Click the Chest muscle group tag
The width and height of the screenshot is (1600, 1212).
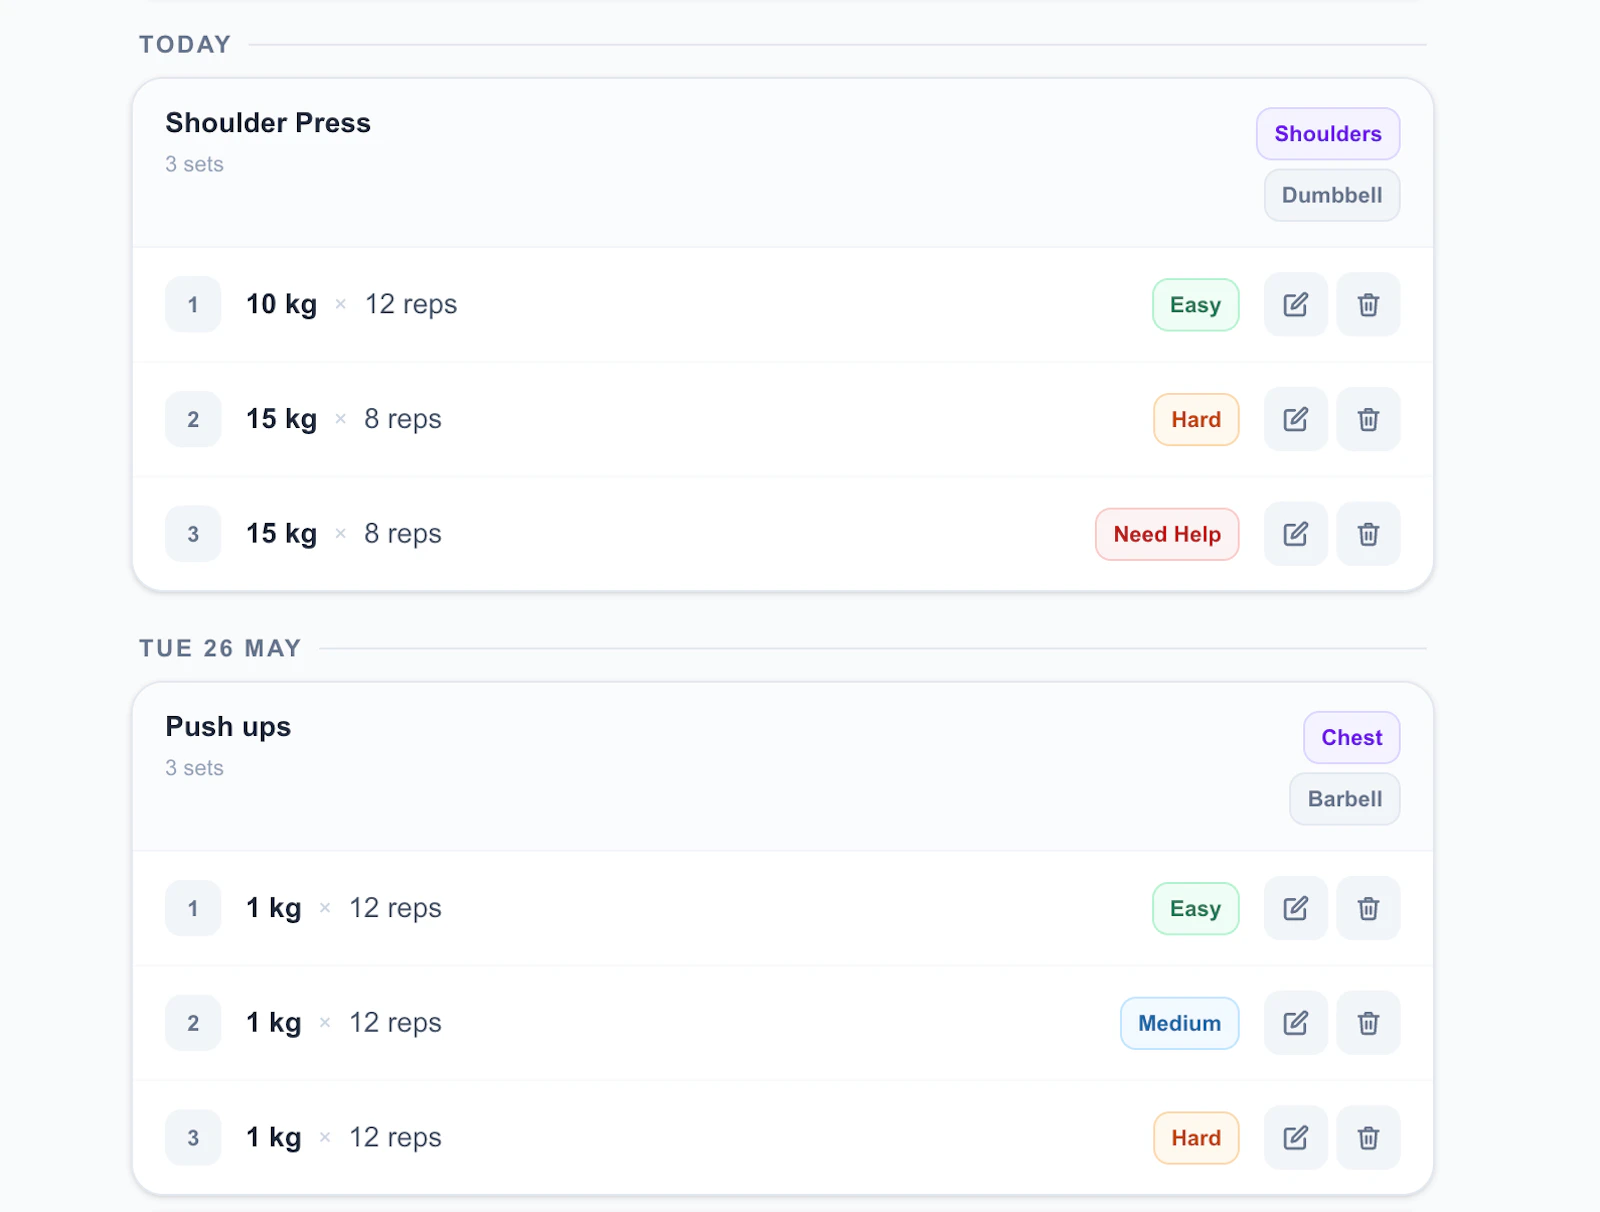1352,738
